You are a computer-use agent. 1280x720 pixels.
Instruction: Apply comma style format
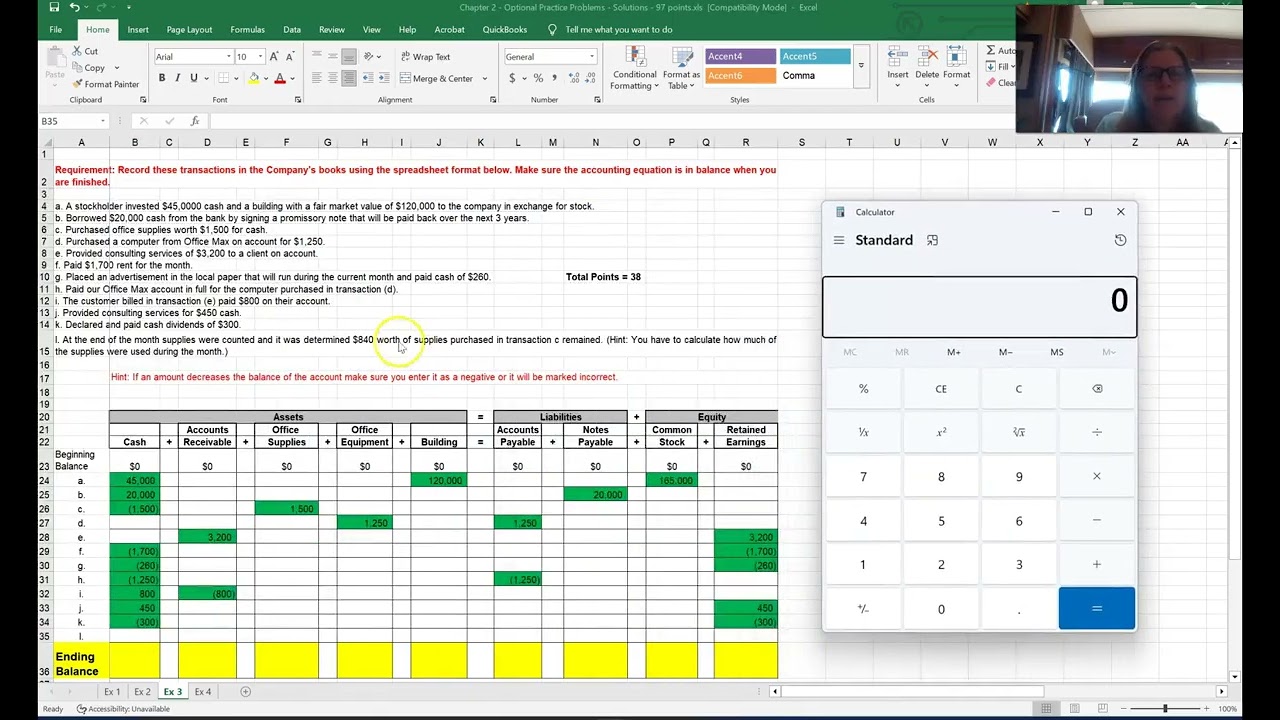tap(553, 78)
